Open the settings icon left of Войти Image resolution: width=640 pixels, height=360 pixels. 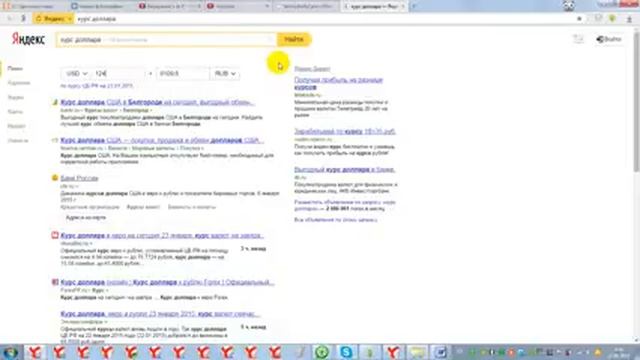click(578, 39)
